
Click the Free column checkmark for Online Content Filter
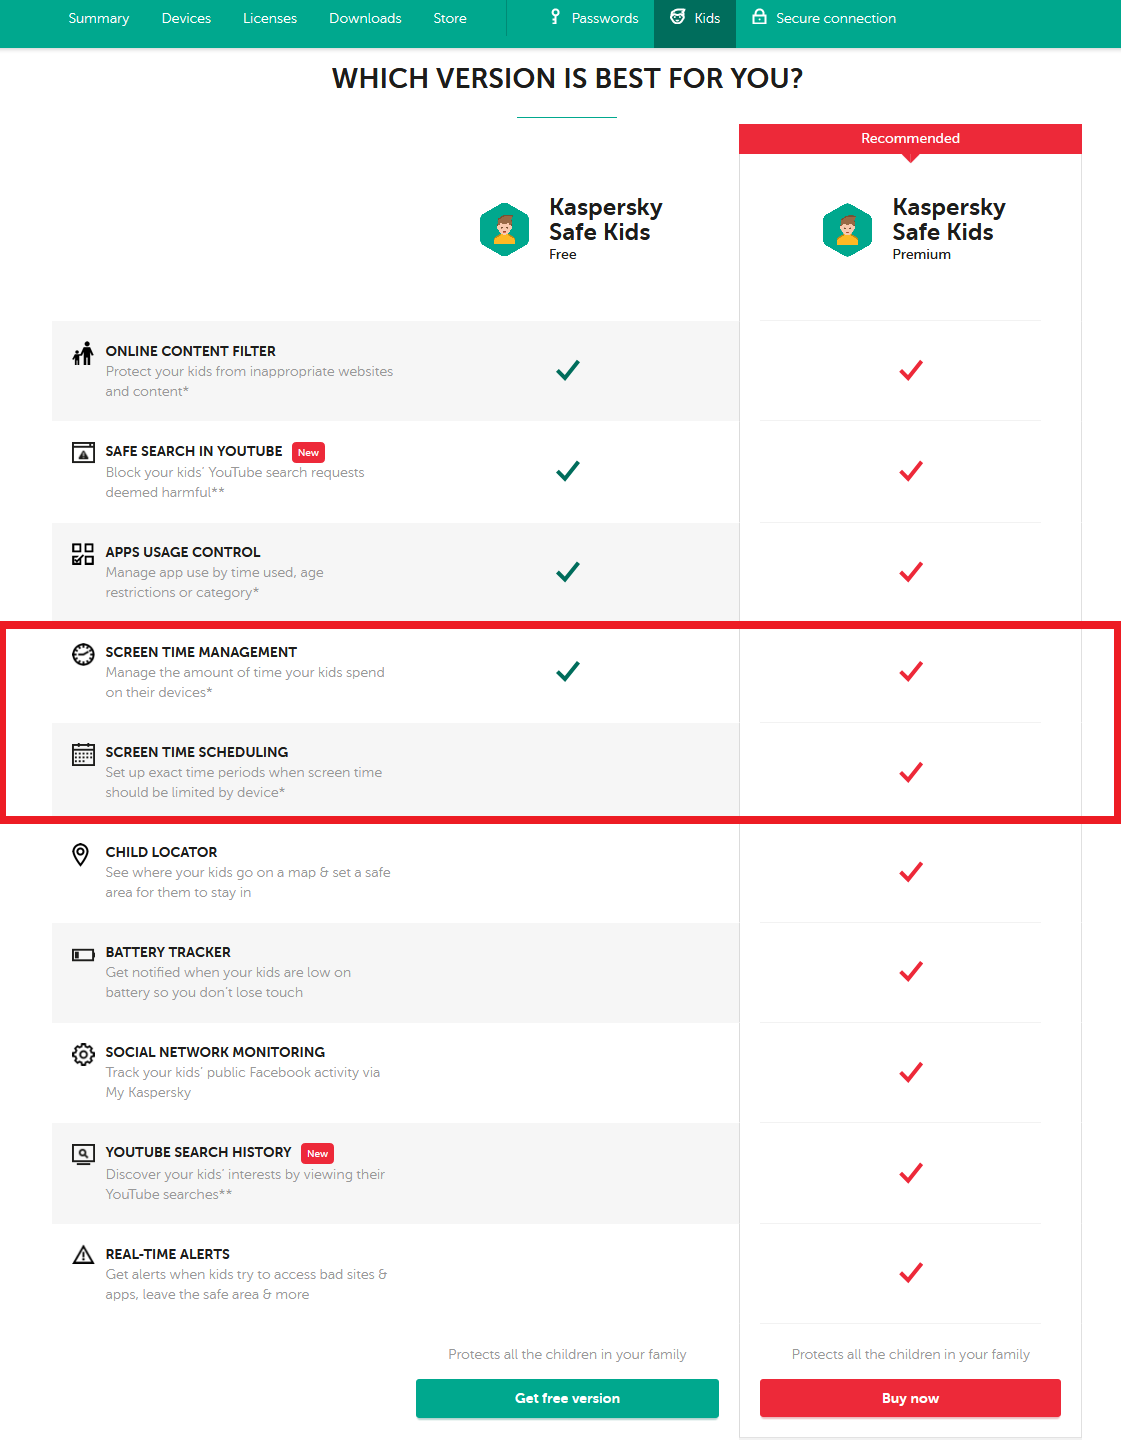pyautogui.click(x=568, y=370)
